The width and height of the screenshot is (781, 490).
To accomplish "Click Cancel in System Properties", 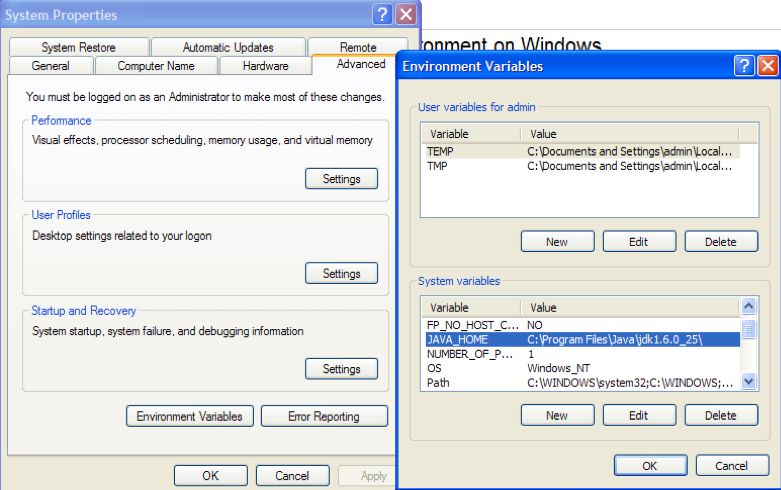I will pos(292,476).
